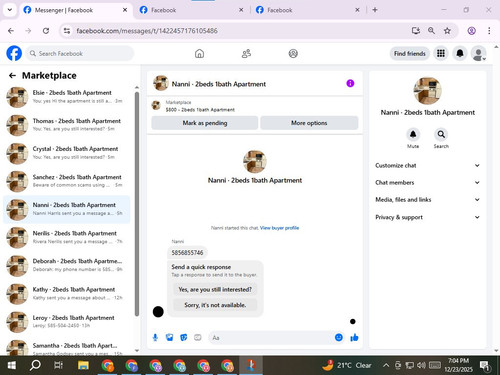Open Nerilis conversation
The width and height of the screenshot is (500, 375).
click(67, 237)
